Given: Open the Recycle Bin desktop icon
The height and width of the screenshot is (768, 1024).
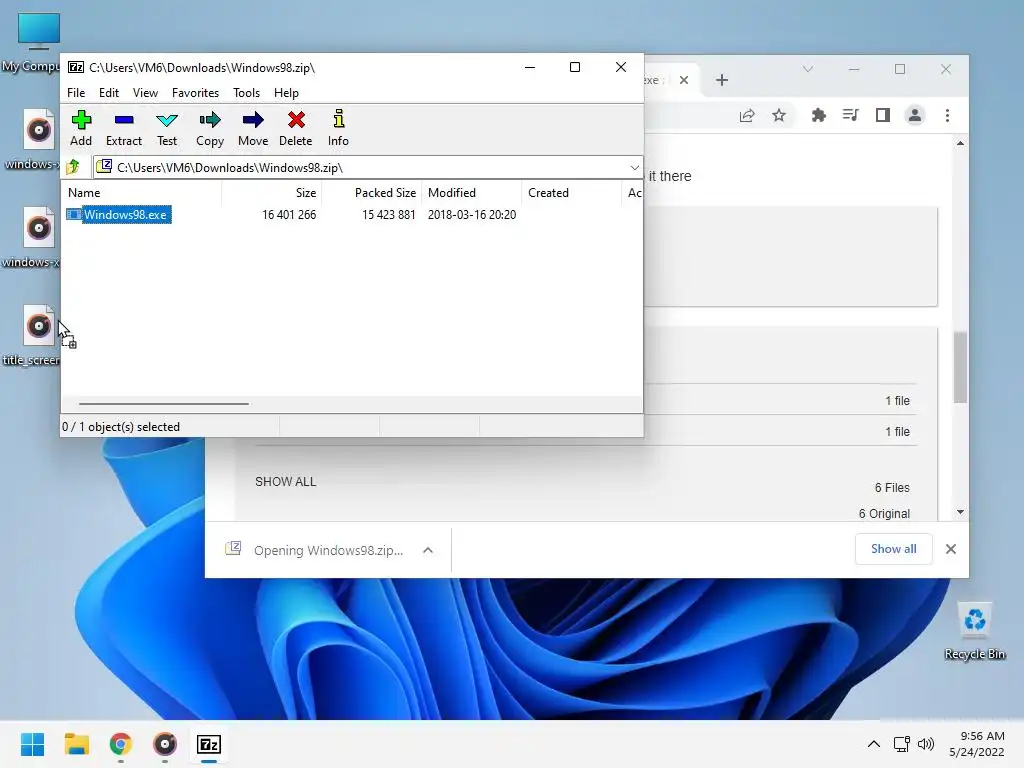Looking at the screenshot, I should click(974, 631).
